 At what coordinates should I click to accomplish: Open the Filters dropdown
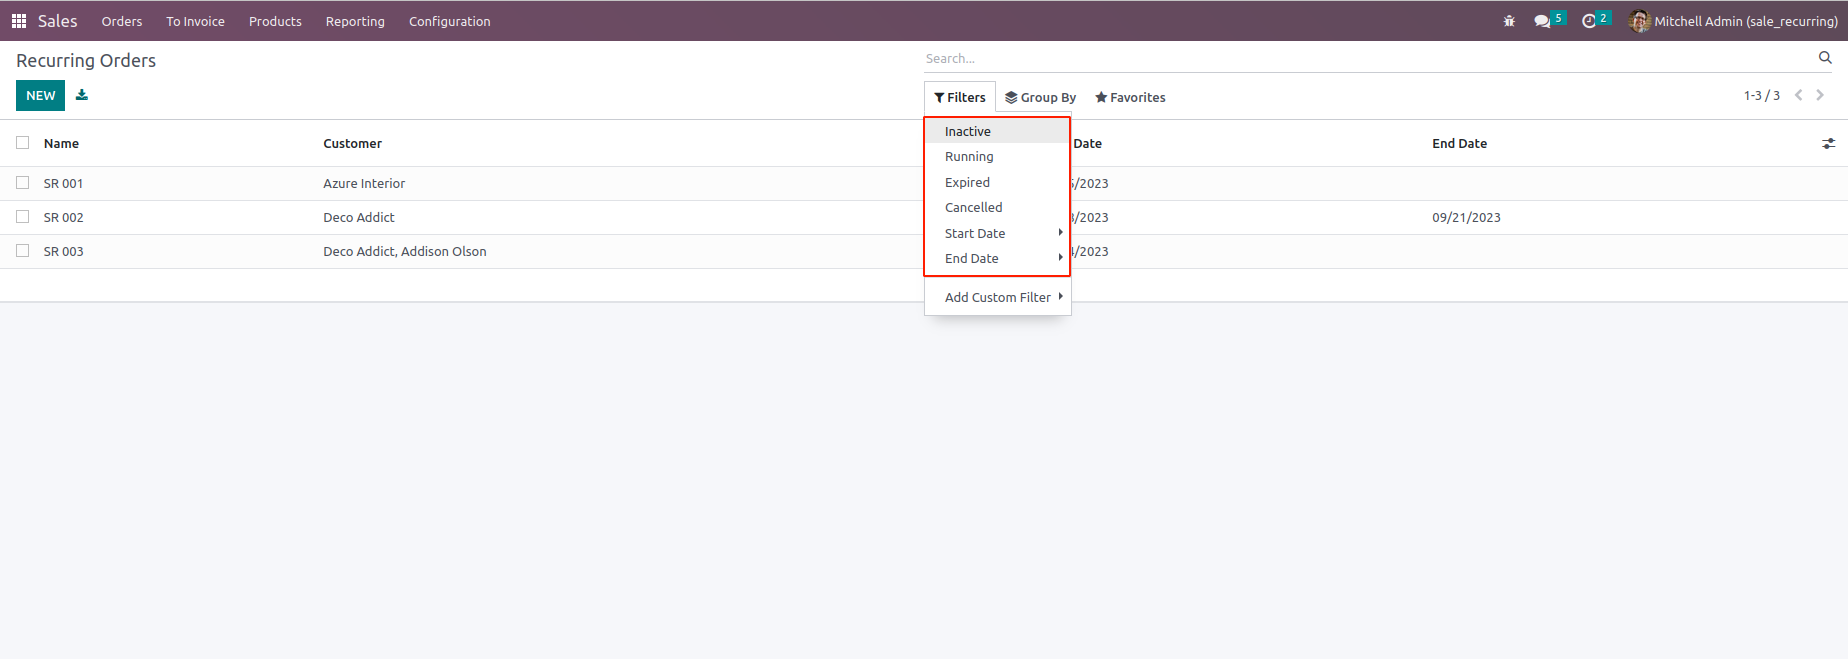pyautogui.click(x=960, y=97)
